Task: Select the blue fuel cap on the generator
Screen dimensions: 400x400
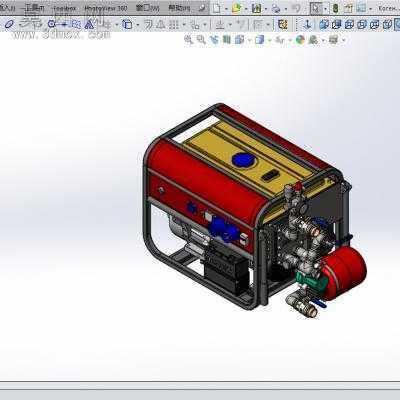Action: point(244,160)
